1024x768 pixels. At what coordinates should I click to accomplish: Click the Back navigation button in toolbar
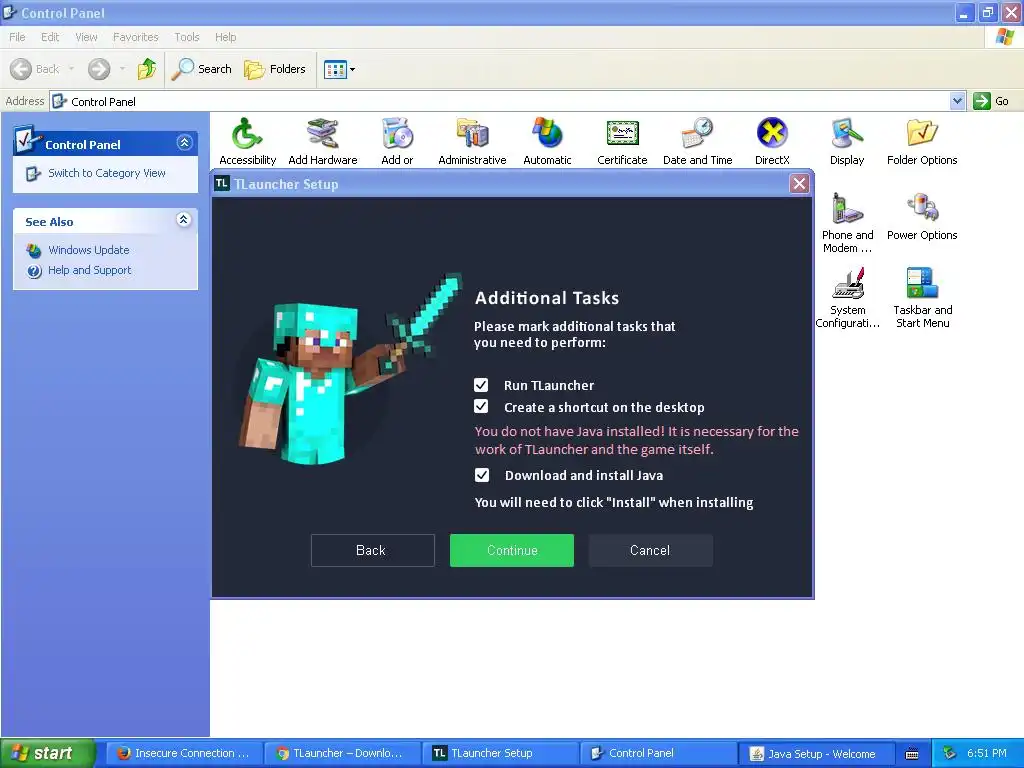click(x=35, y=69)
